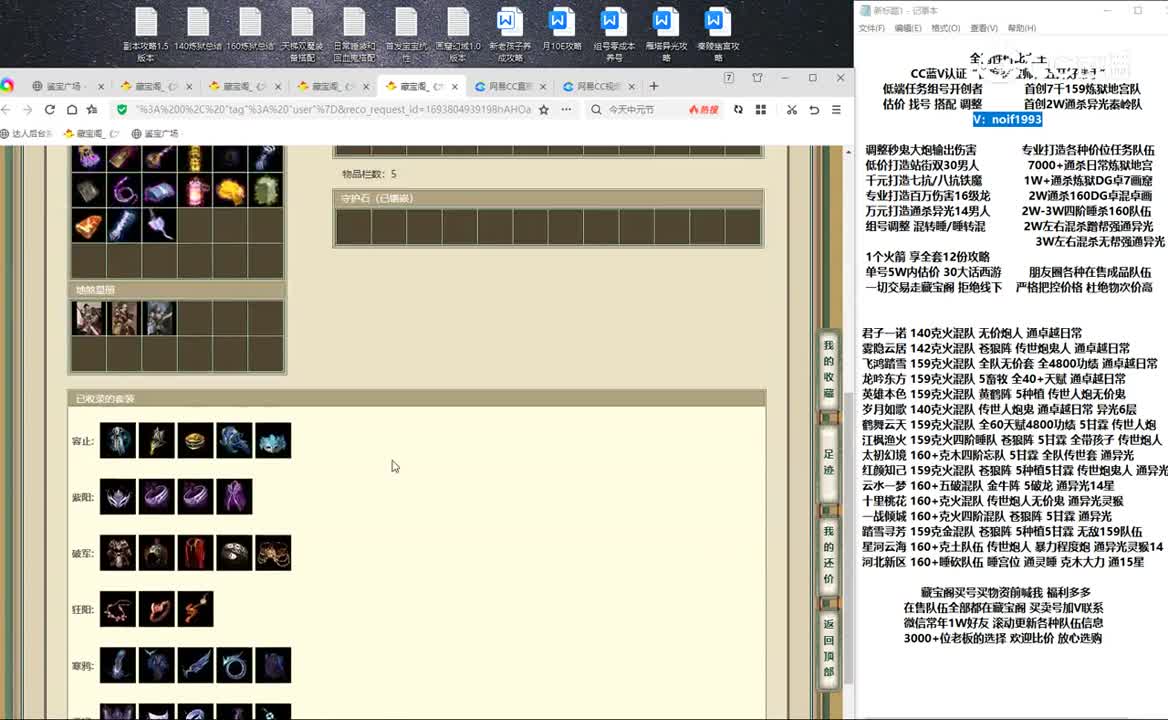
Task: Open the browser hamburger main menu
Action: point(837,109)
